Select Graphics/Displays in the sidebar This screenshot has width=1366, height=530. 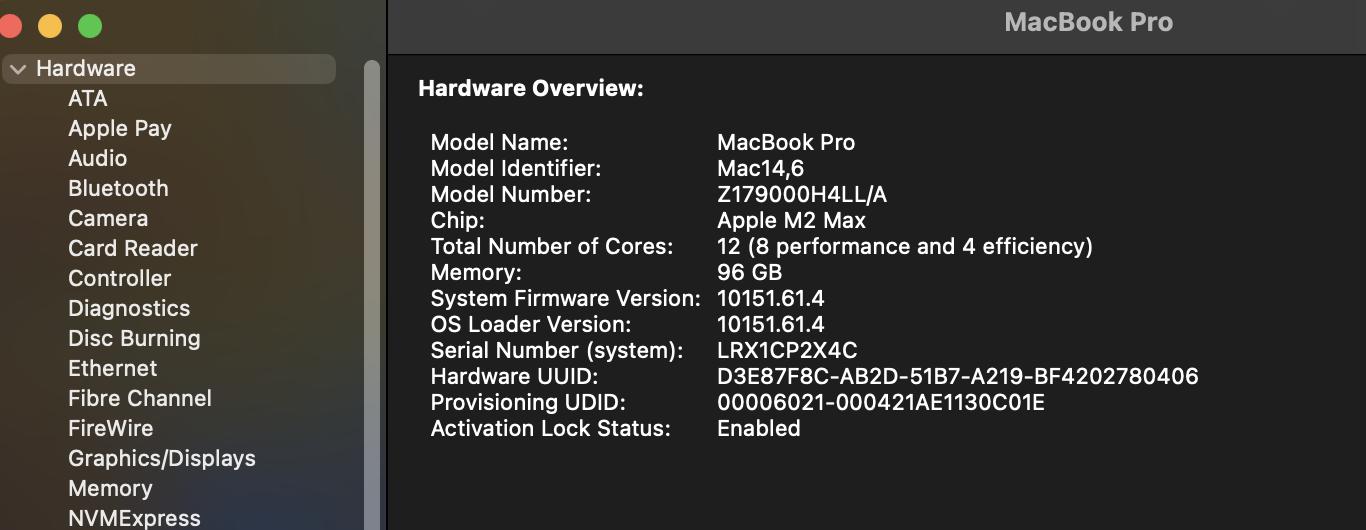162,459
